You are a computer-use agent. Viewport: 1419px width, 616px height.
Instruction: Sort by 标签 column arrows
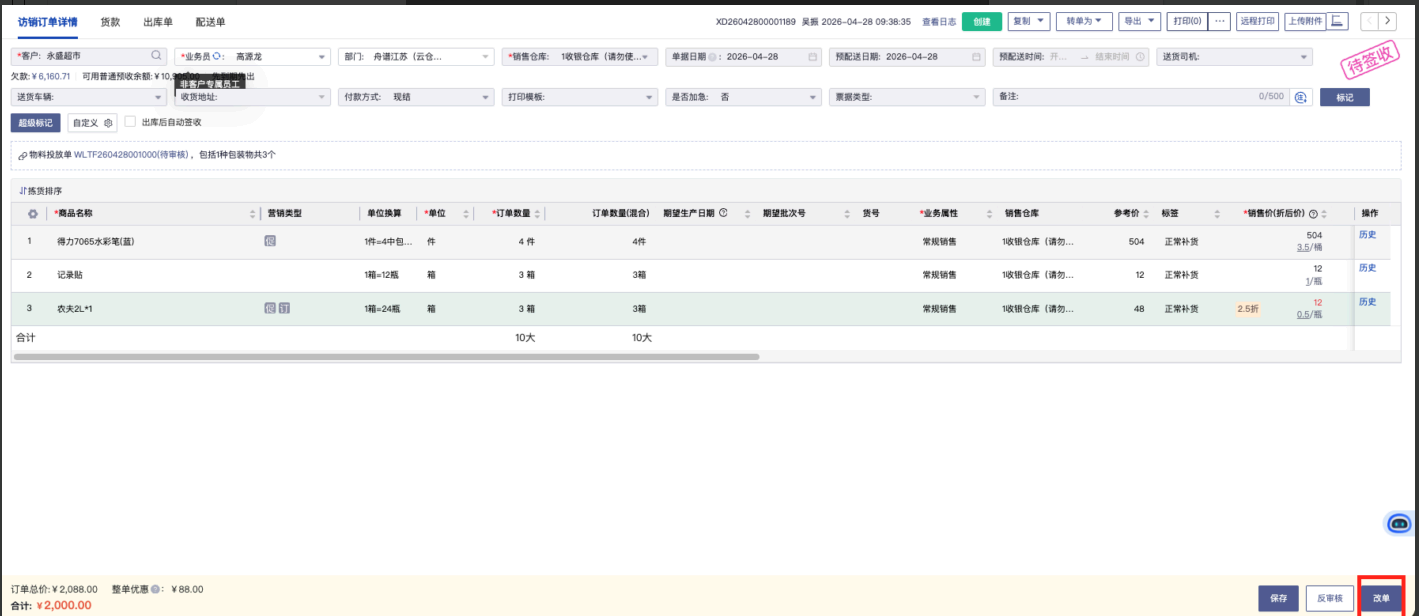(1217, 214)
